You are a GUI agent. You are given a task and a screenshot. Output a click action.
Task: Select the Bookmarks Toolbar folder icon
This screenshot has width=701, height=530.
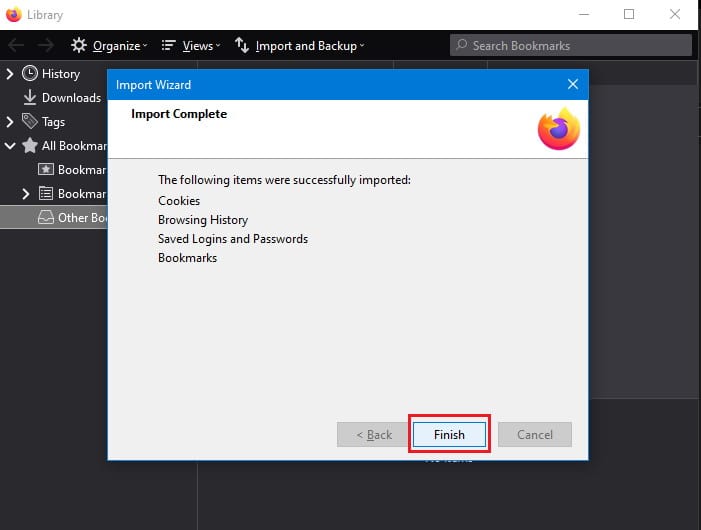(46, 169)
